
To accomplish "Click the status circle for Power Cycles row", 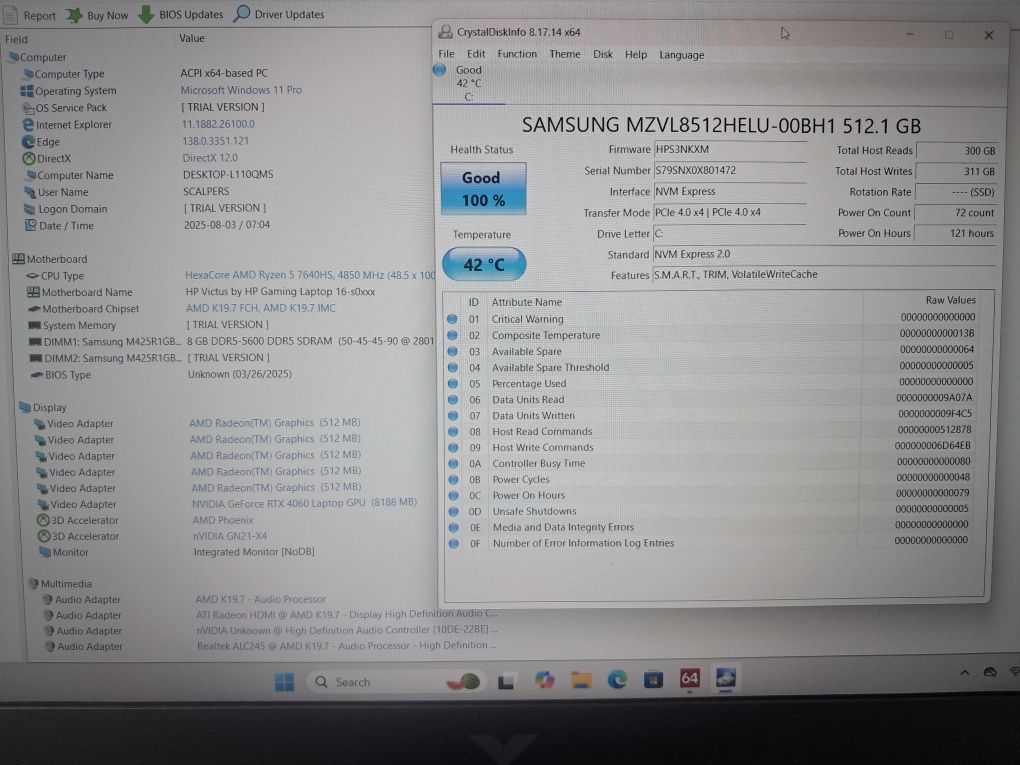I will coord(453,479).
